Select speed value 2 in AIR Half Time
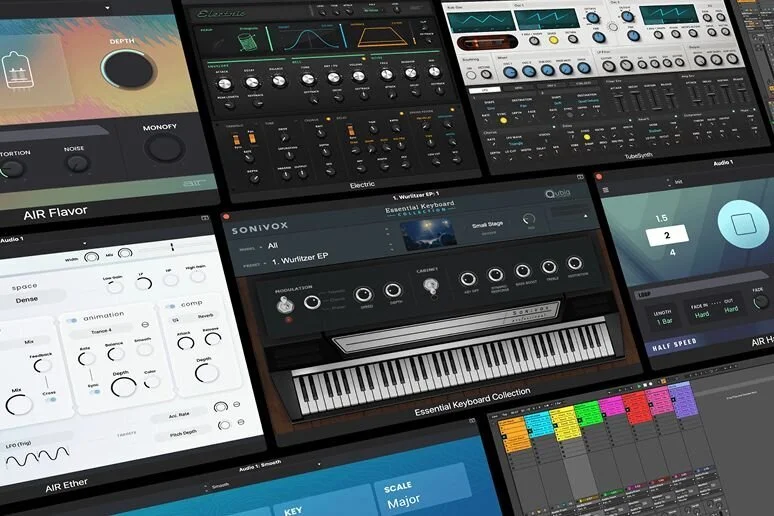Screen dimensions: 774x516 coord(667,235)
